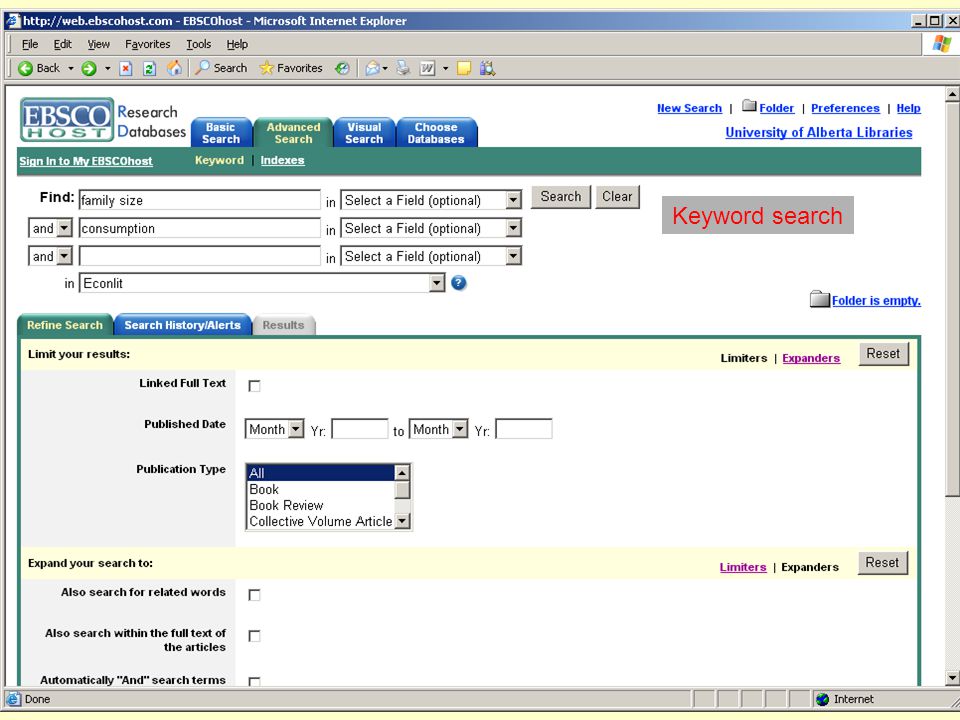Click the page icon beside Done status

pos(13,699)
